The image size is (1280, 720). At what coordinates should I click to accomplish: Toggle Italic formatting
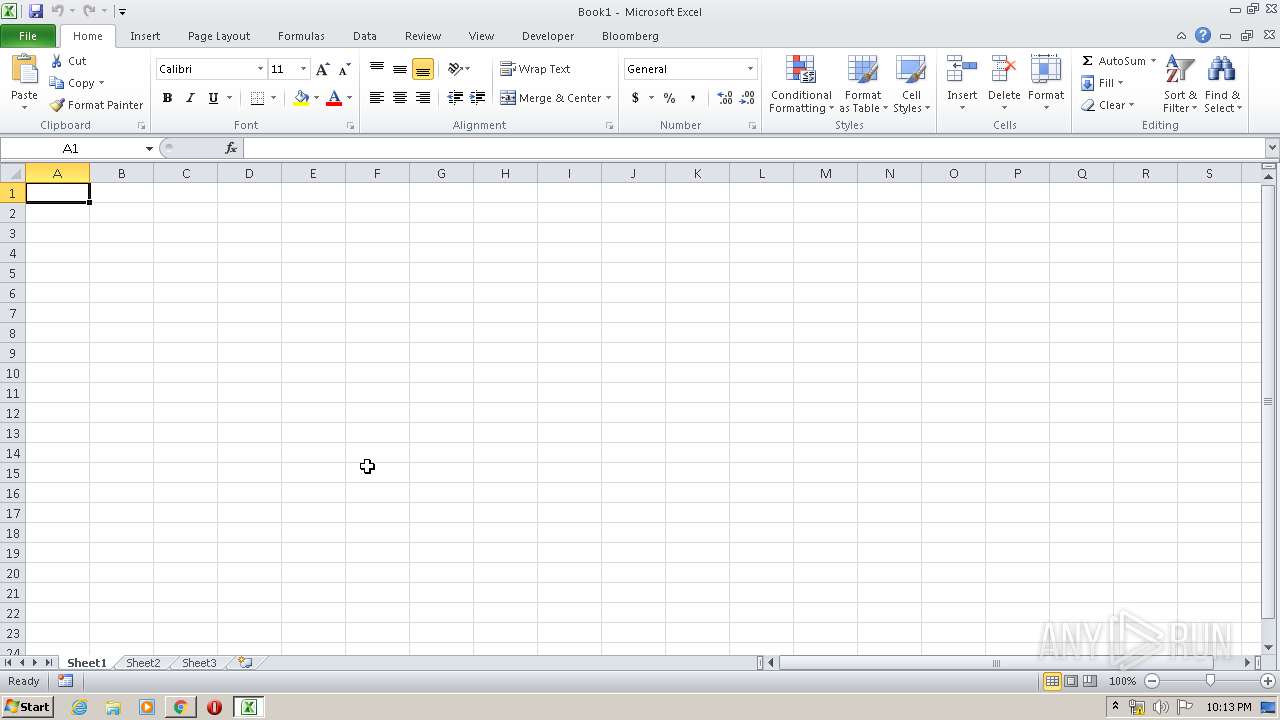(x=190, y=98)
